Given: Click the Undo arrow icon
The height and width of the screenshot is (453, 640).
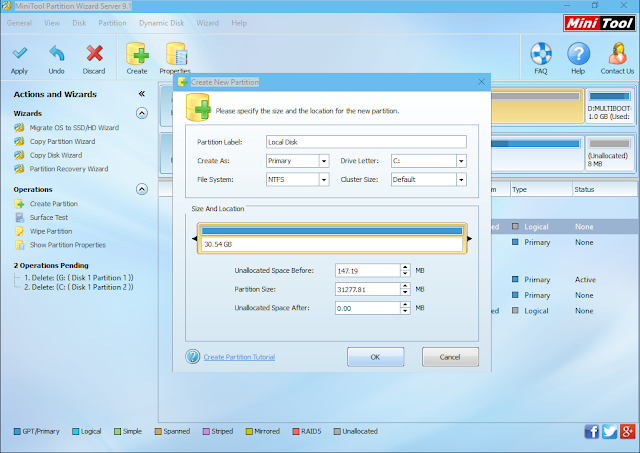Looking at the screenshot, I should [x=56, y=53].
